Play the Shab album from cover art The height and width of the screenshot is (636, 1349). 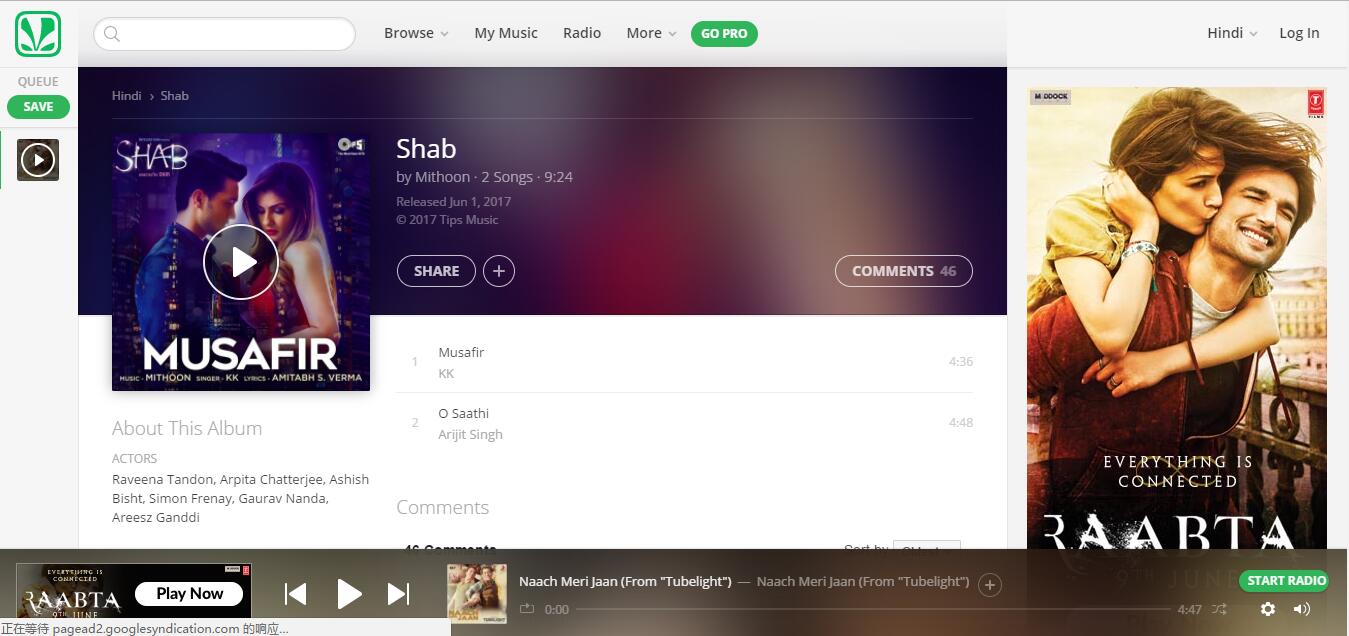241,262
